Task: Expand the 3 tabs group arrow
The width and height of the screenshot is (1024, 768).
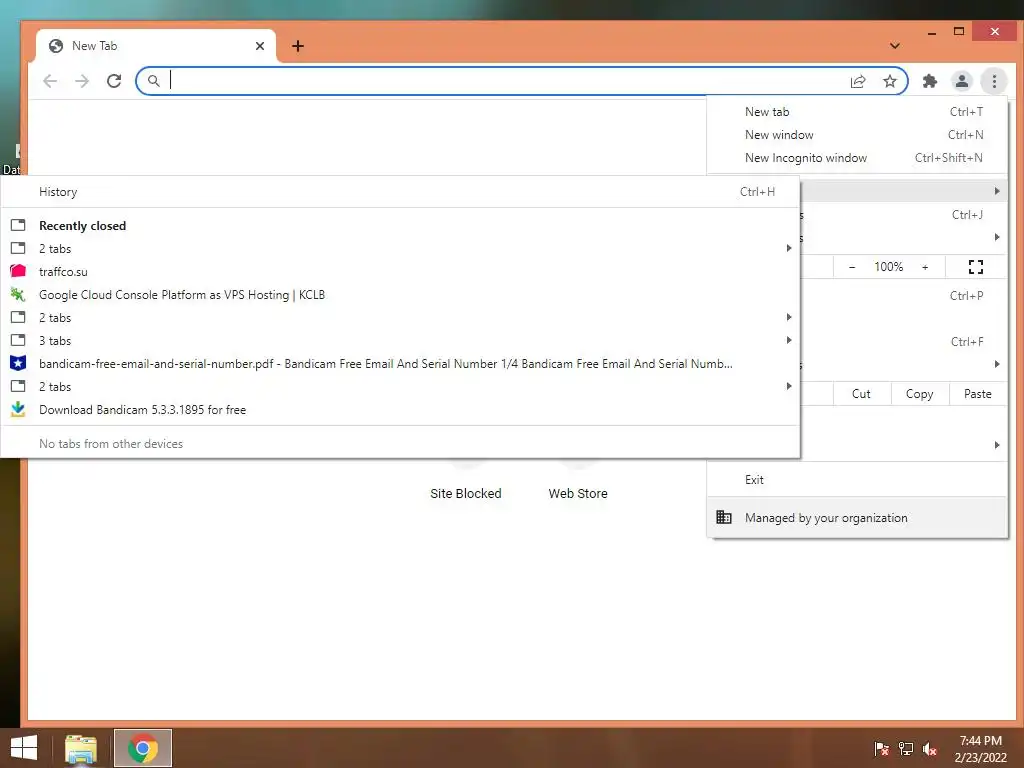Action: (789, 340)
